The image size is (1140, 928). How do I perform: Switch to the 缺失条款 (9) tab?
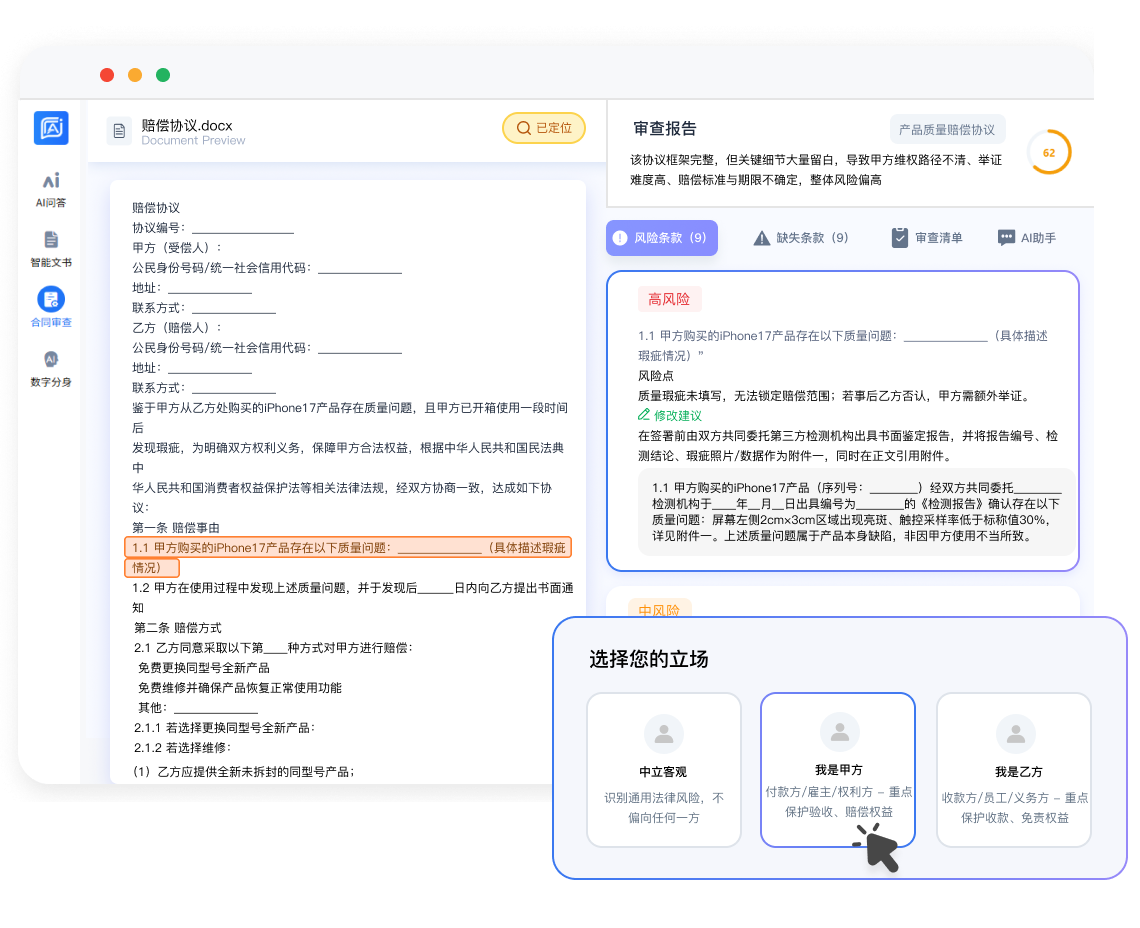(x=801, y=238)
